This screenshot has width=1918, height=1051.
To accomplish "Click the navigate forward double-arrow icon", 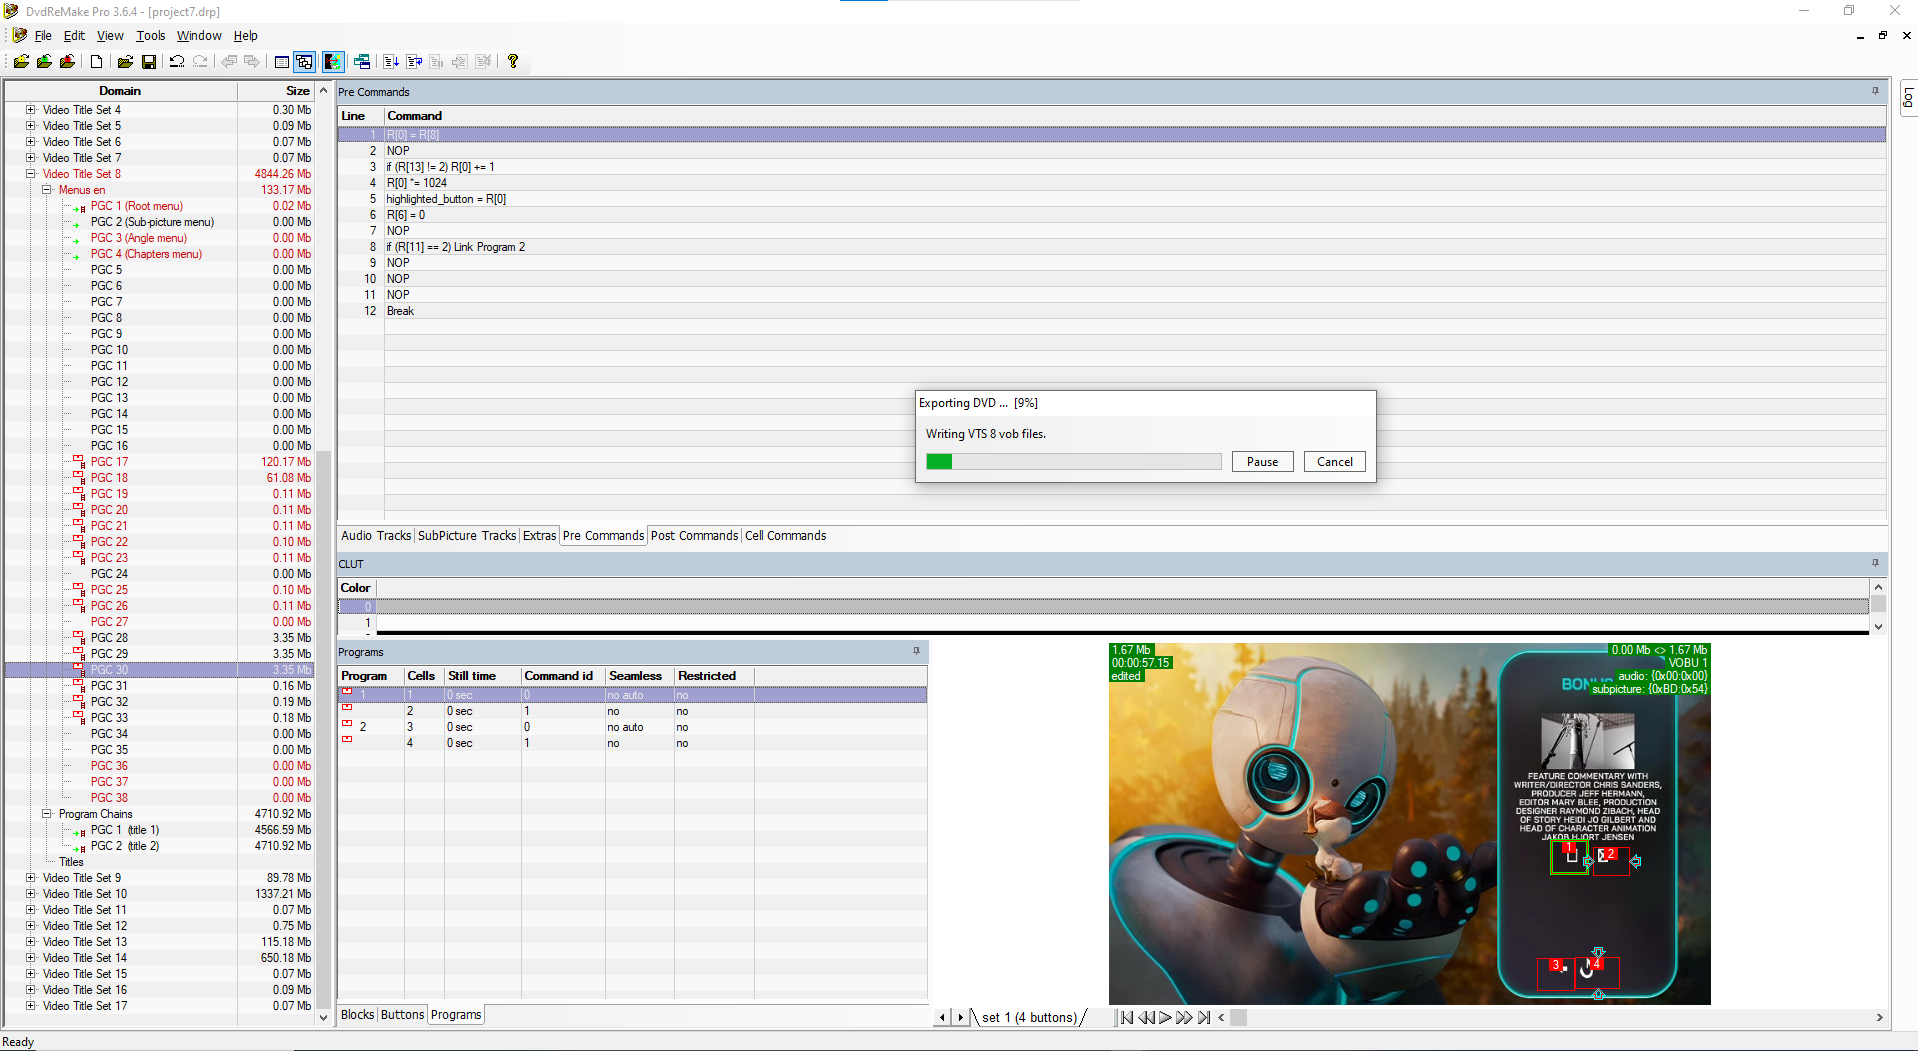I will [x=252, y=62].
